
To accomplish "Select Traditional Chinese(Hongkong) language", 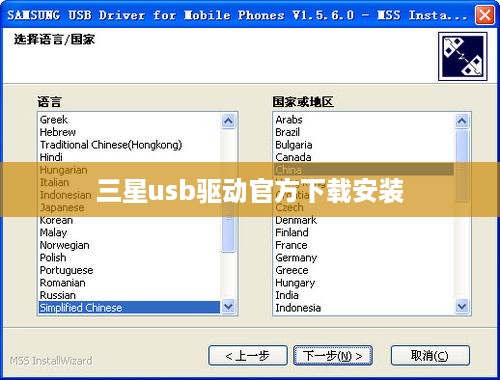I will click(x=129, y=145).
